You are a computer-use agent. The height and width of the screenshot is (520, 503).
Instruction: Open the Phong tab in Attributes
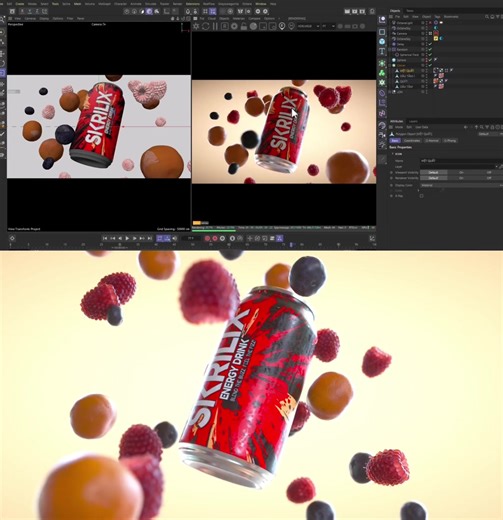[x=450, y=141]
